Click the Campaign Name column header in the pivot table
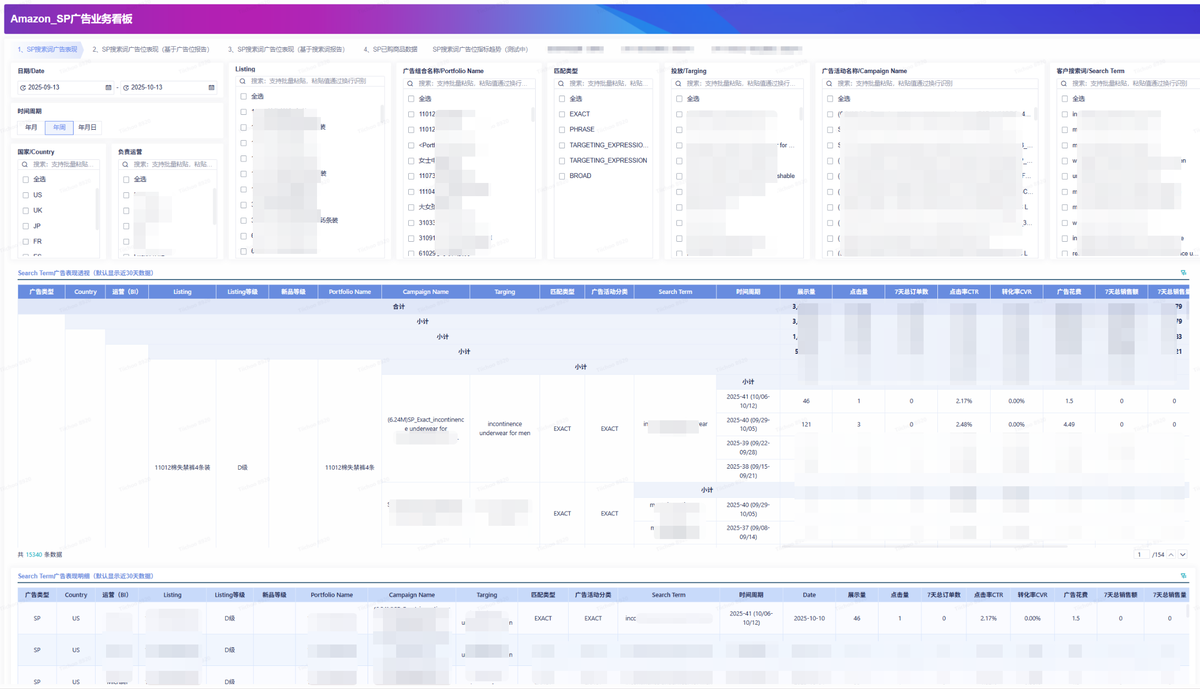 coord(426,292)
